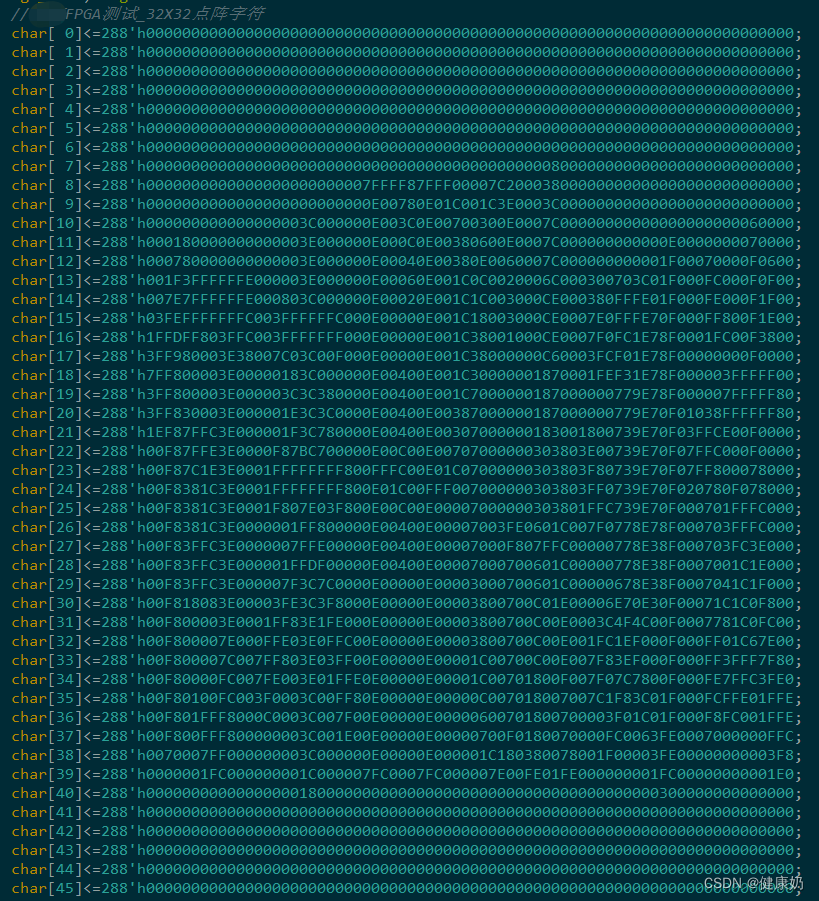819x901 pixels.
Task: Select the code line starting char[21]
Action: tap(406, 432)
